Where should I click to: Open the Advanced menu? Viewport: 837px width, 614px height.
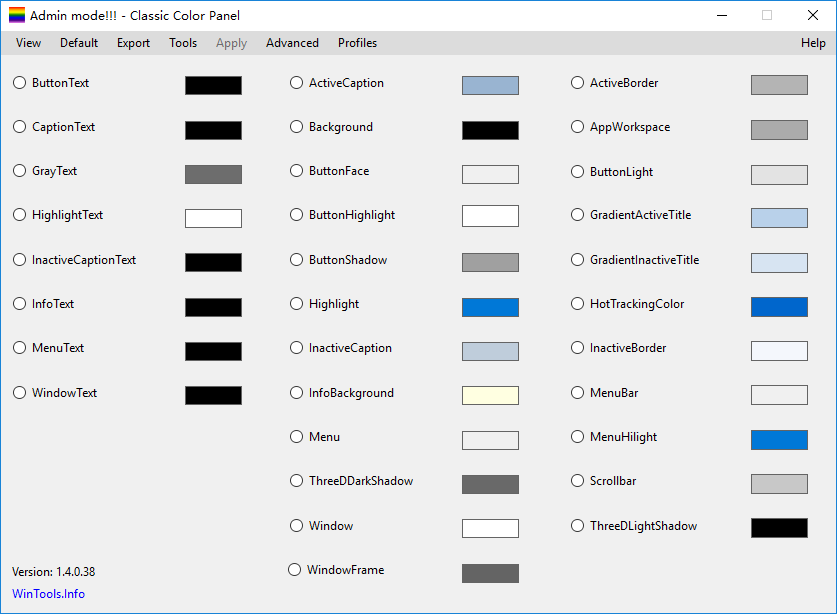click(292, 43)
